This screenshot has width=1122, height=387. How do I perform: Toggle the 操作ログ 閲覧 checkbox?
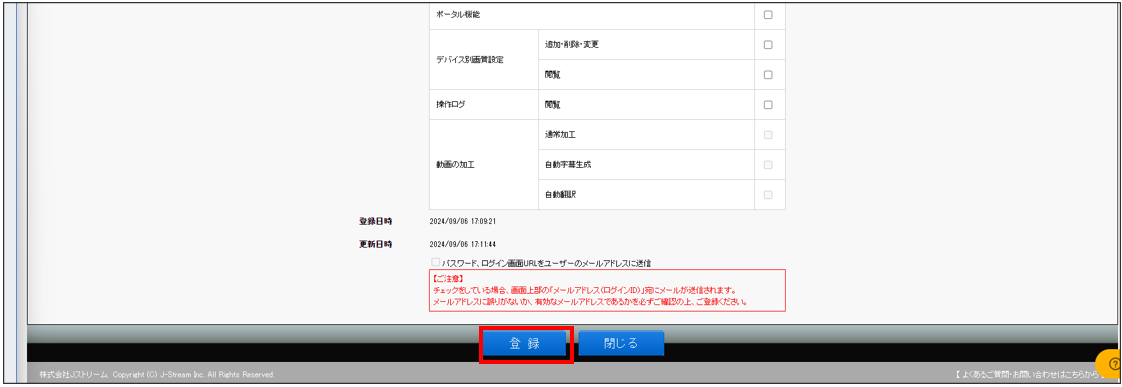coord(768,104)
